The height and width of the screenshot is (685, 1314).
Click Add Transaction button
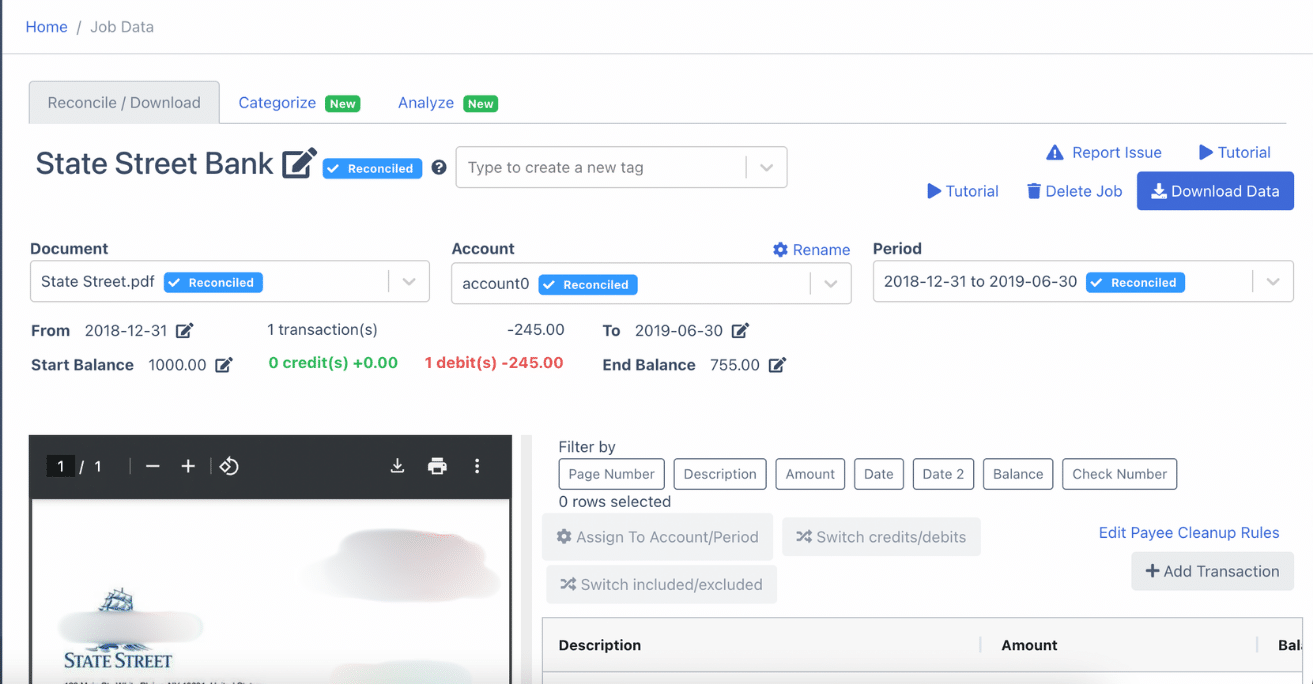tap(1212, 571)
